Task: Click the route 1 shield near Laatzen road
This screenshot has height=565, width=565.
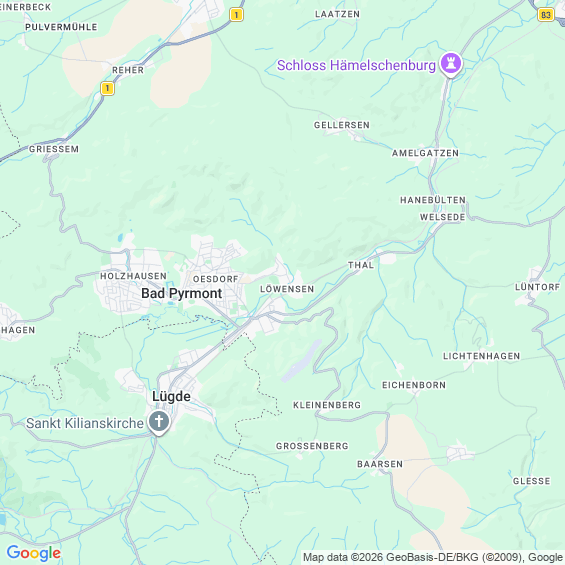Action: pyautogui.click(x=236, y=15)
